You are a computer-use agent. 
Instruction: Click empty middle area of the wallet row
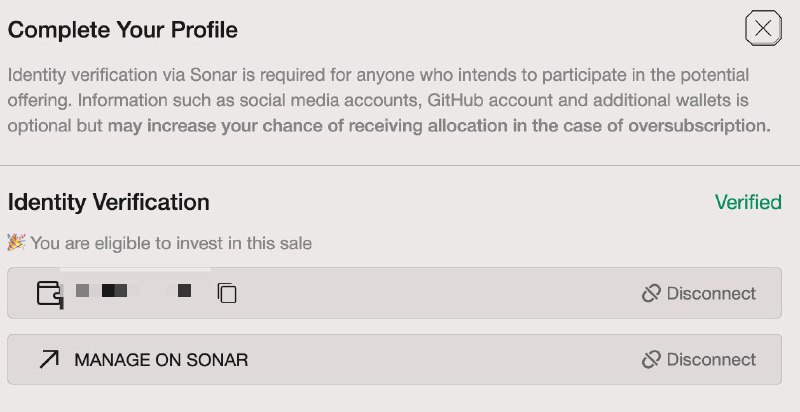click(x=430, y=293)
